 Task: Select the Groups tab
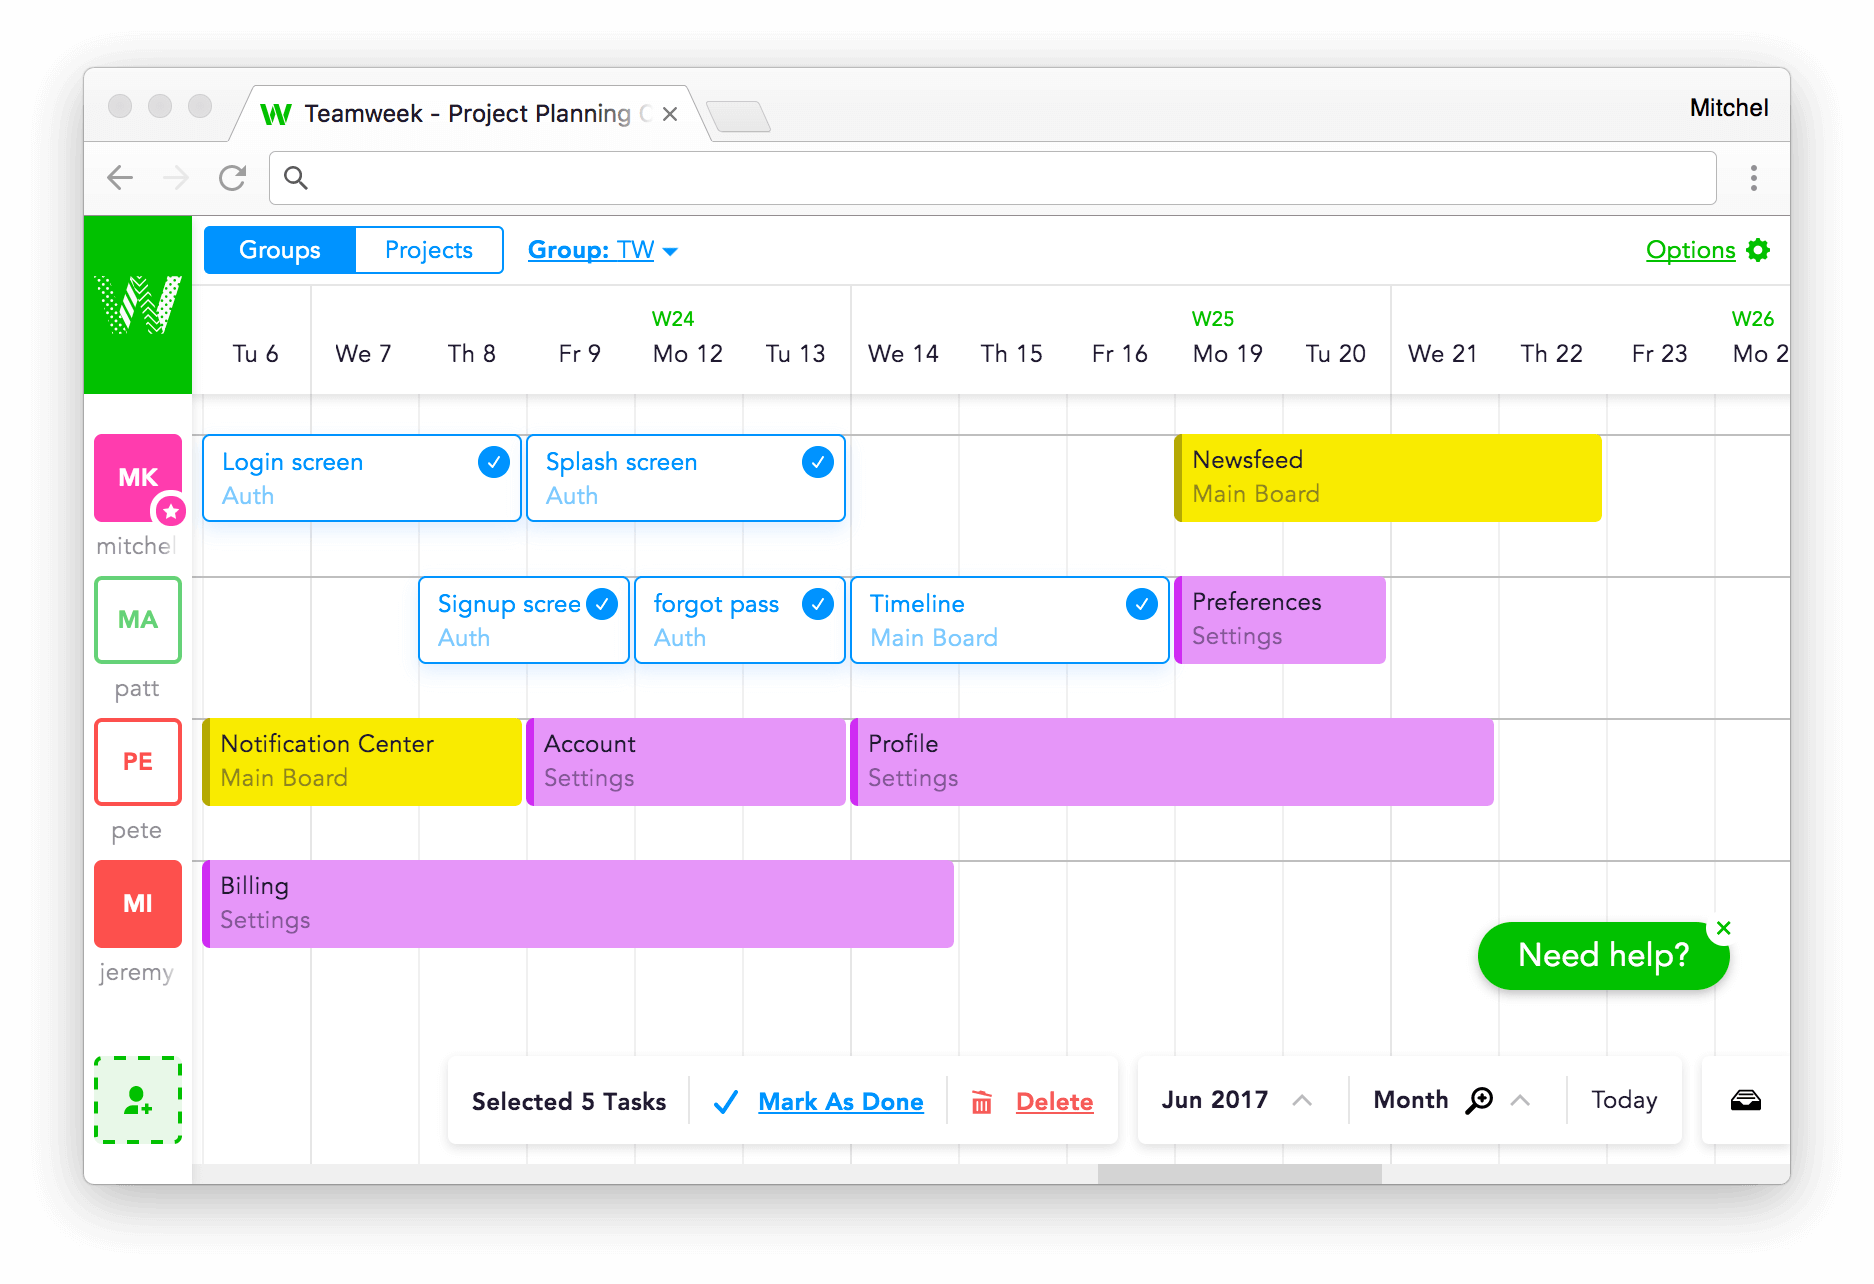click(279, 250)
